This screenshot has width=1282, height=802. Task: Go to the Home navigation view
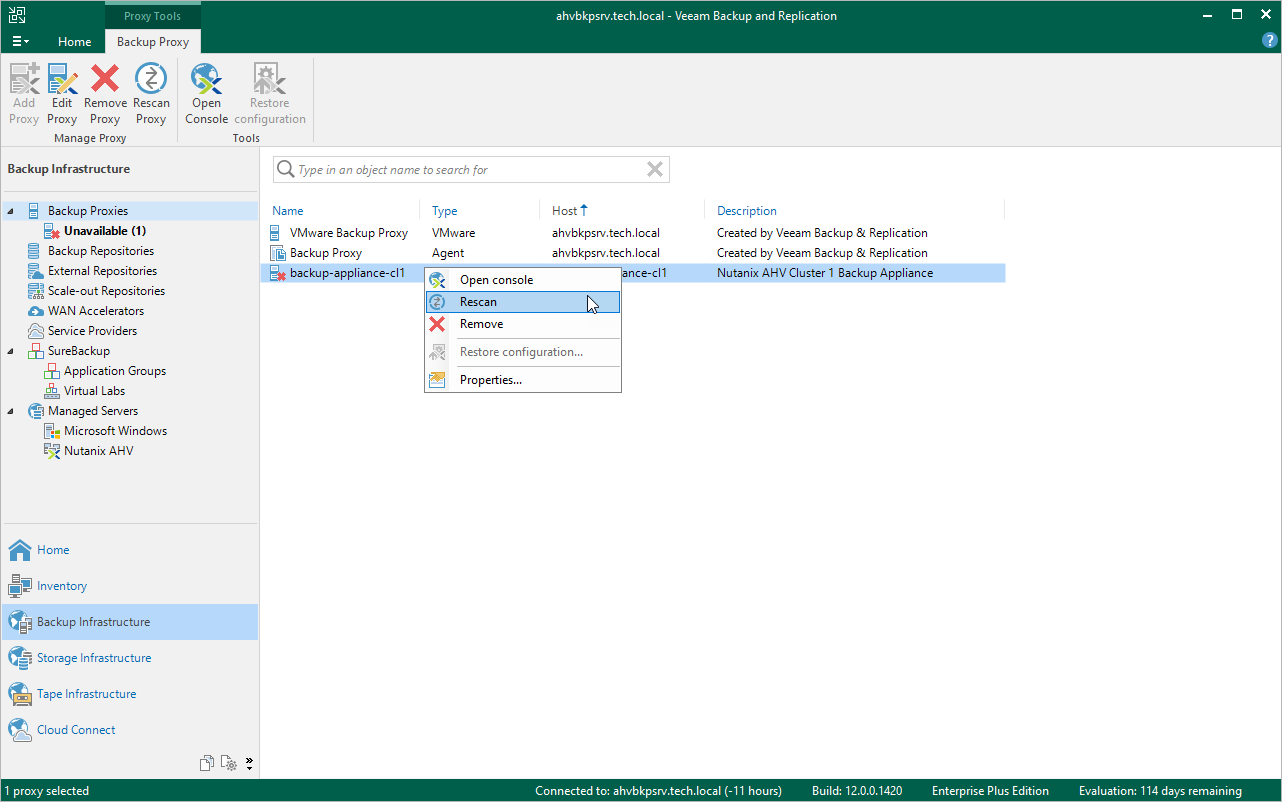tap(129, 550)
